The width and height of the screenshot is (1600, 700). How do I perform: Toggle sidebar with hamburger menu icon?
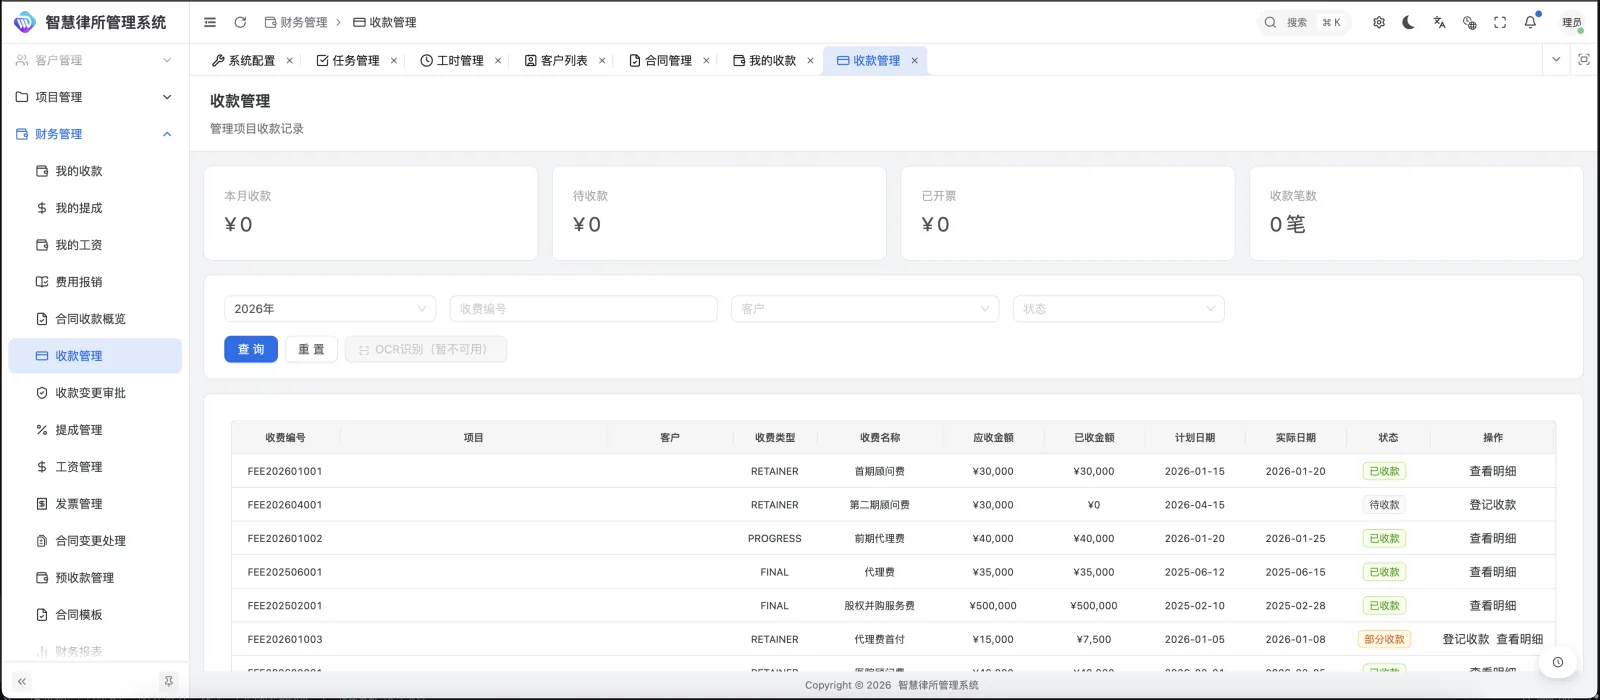coord(210,22)
